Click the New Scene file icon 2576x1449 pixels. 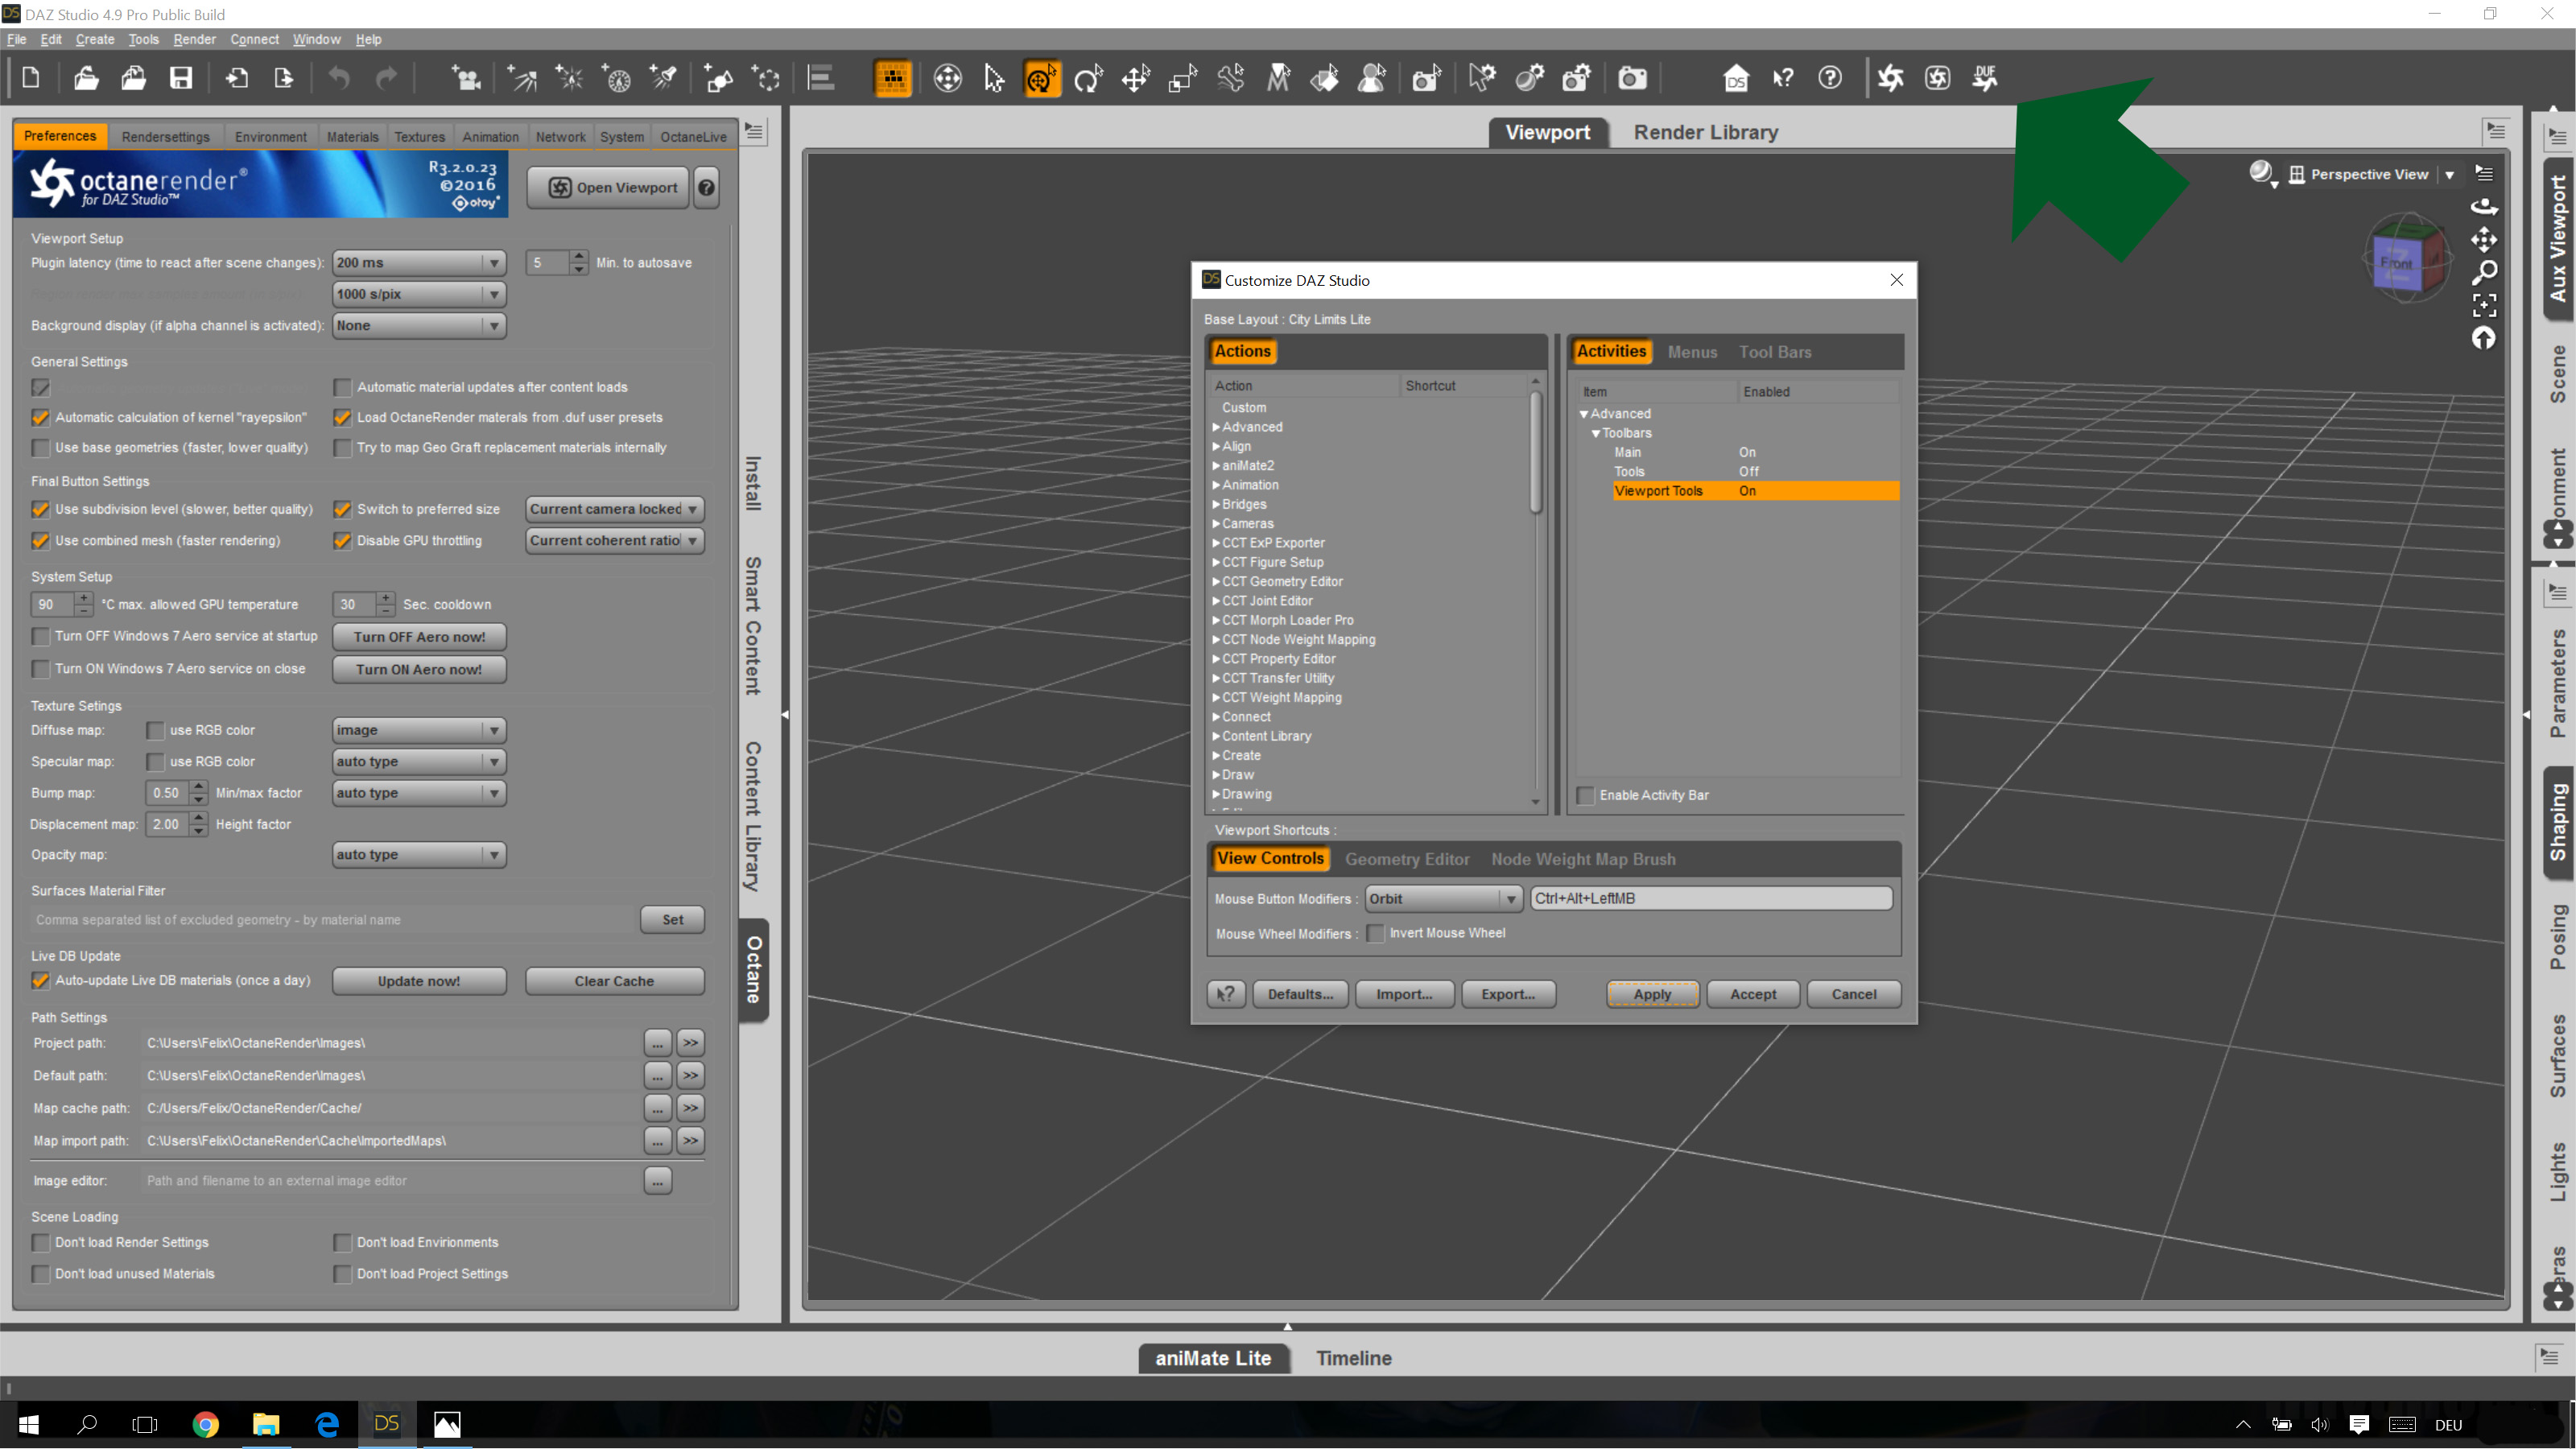click(31, 78)
